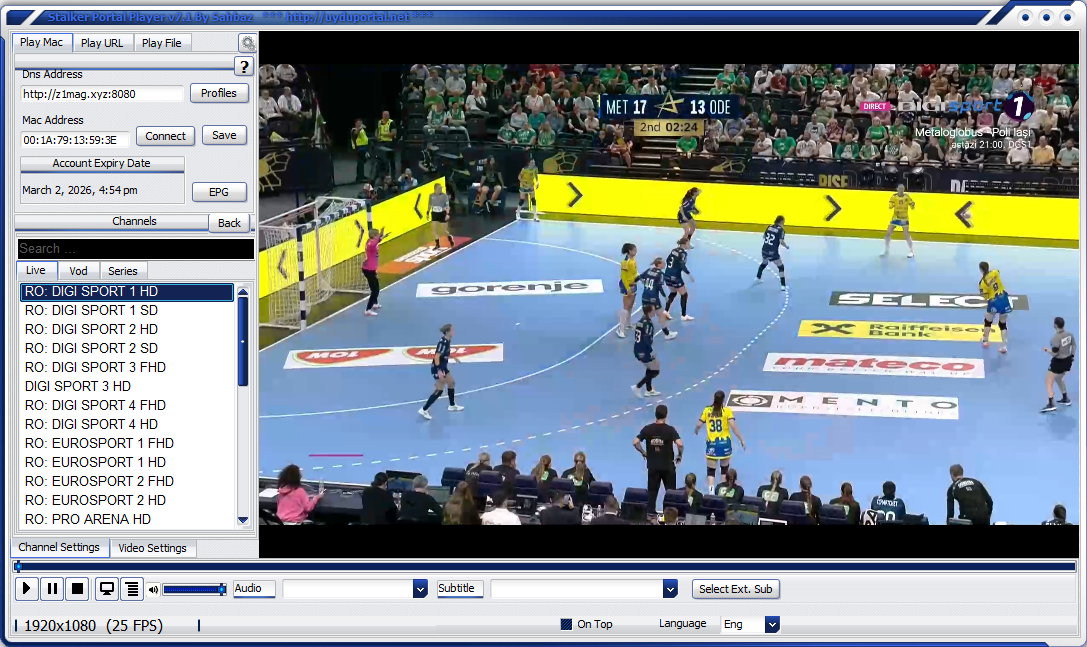
Task: Open the settings gear icon
Action: 247,43
